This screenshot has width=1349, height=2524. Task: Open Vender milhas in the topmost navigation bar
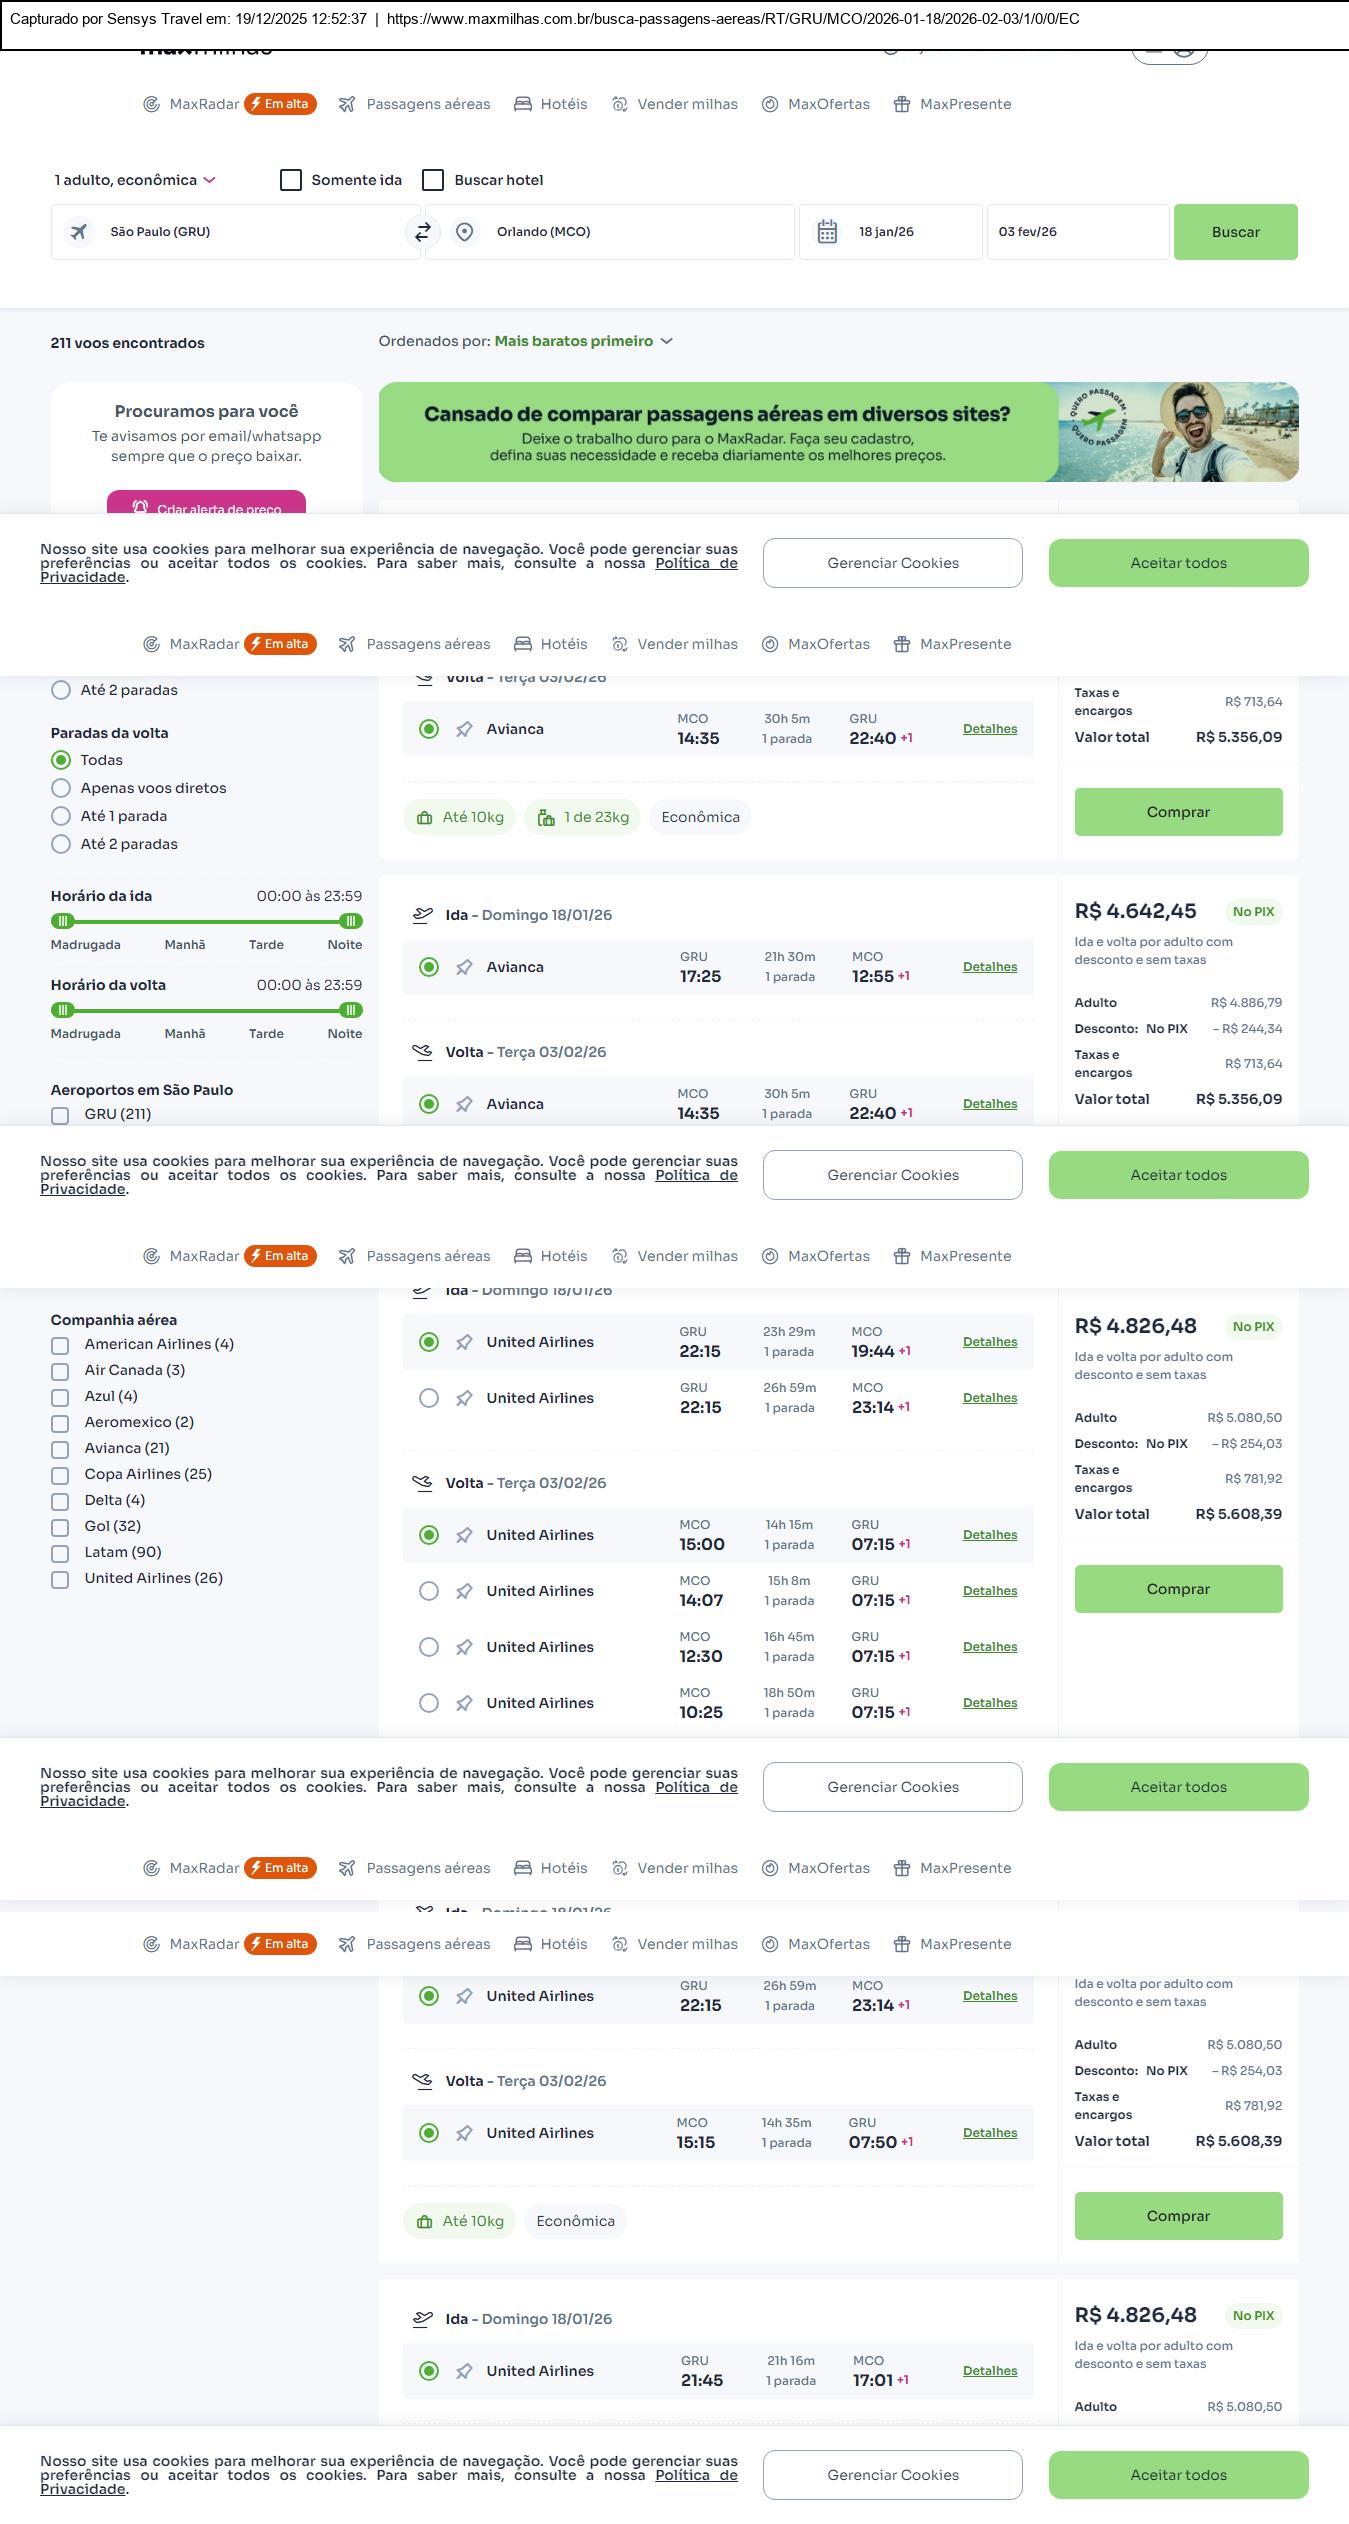click(x=675, y=104)
